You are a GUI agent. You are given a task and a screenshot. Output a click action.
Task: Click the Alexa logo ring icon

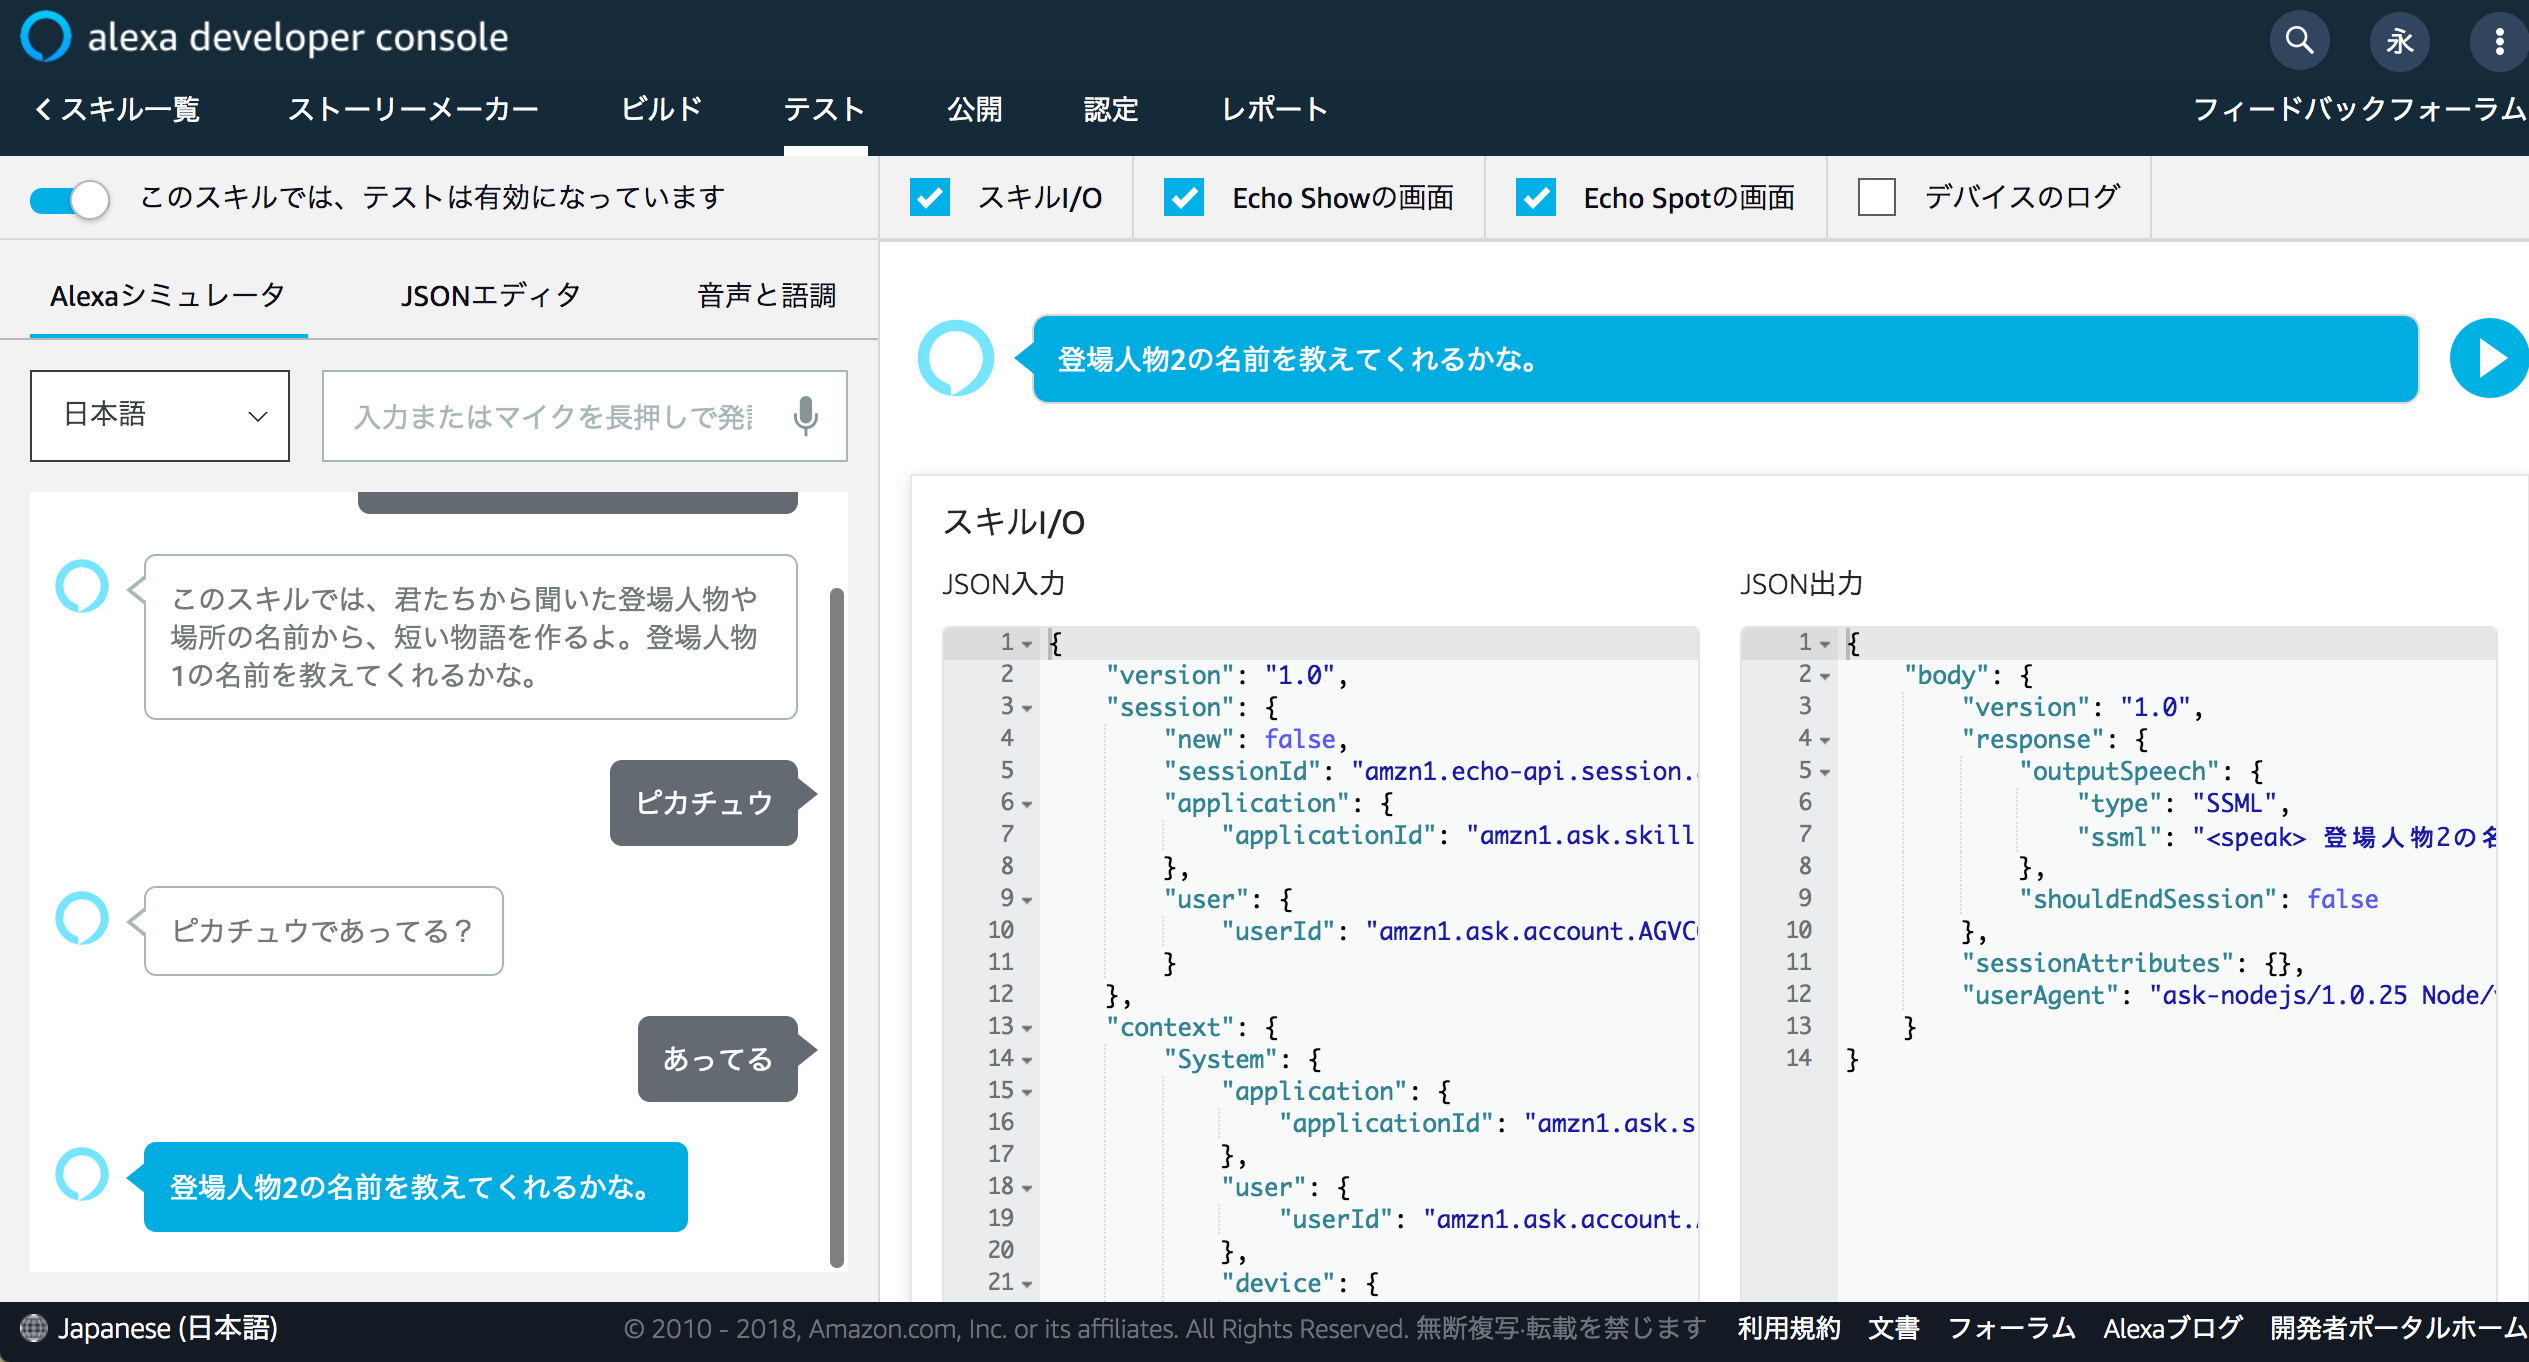click(x=46, y=37)
